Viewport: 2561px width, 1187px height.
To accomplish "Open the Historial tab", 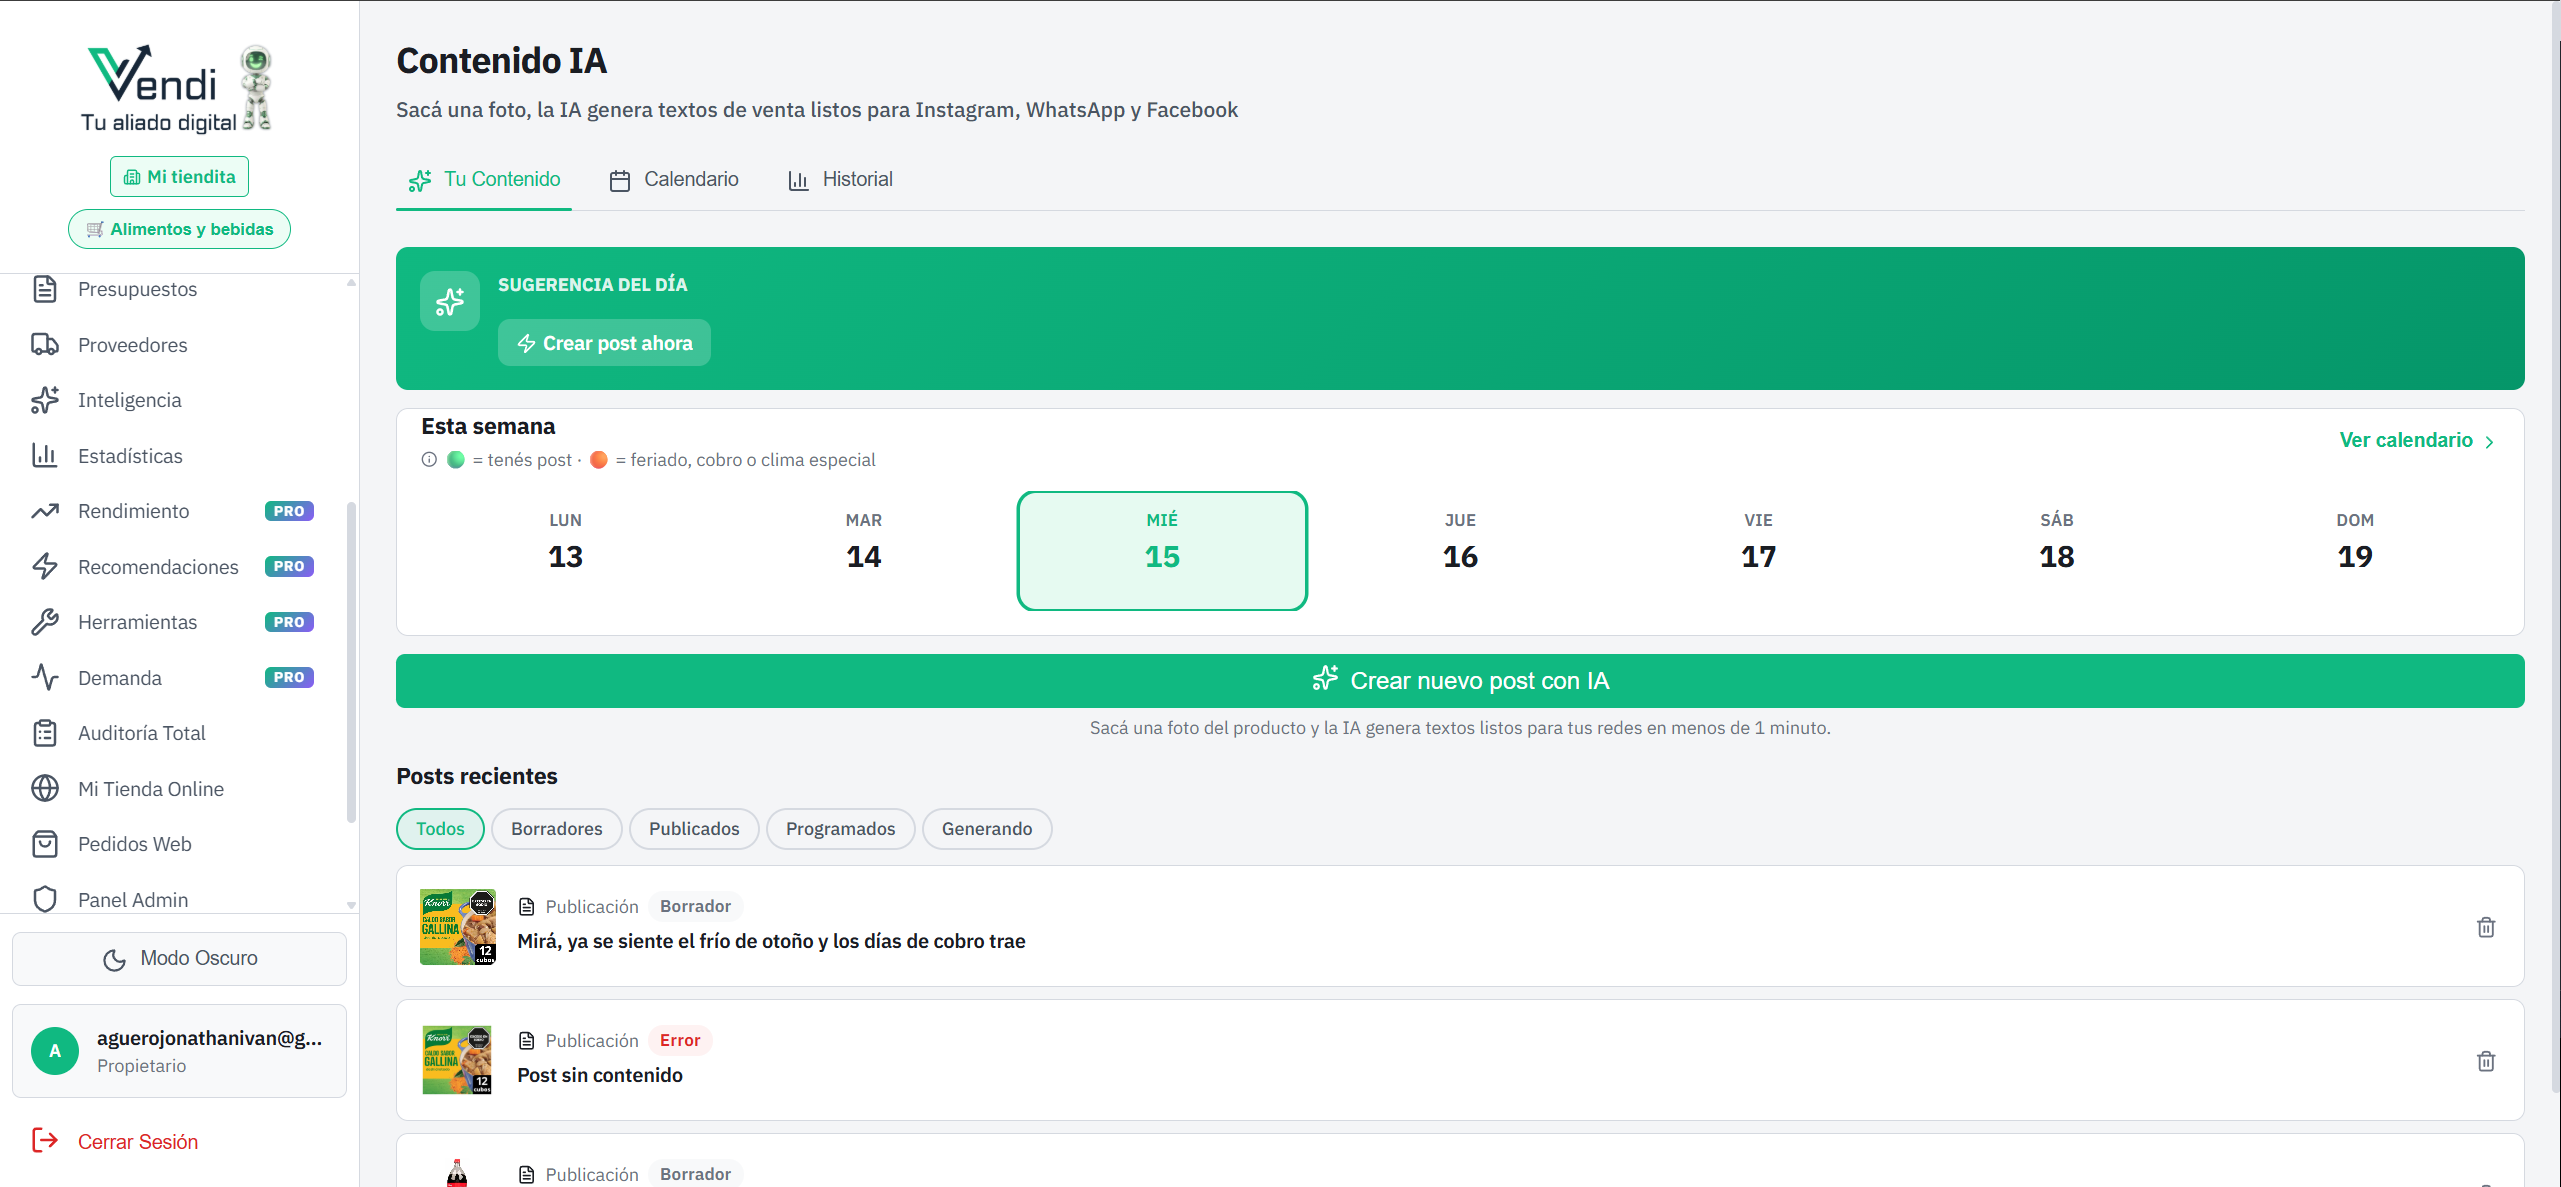I will pyautogui.click(x=839, y=179).
